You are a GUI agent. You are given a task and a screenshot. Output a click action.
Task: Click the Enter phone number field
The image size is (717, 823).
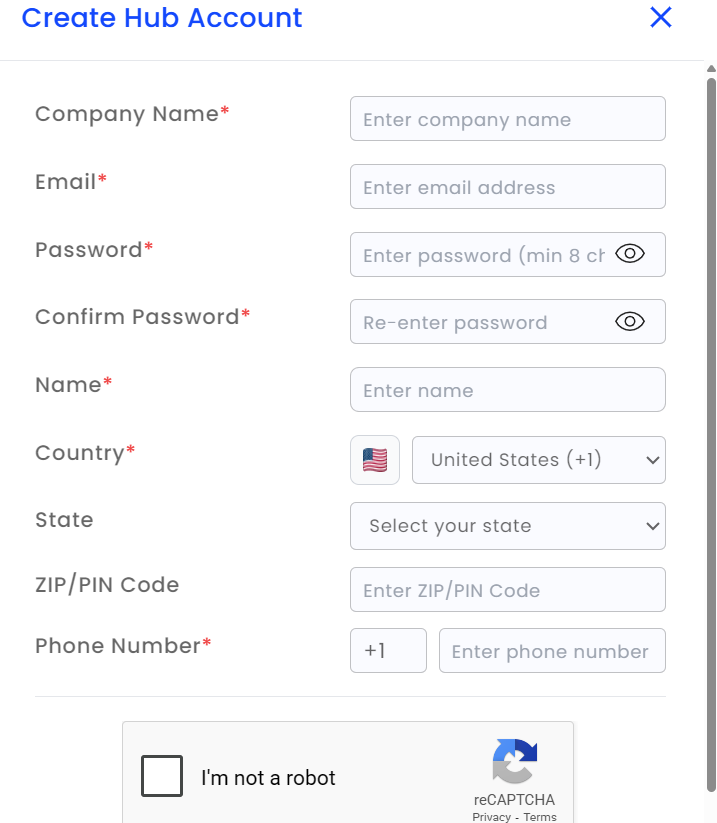click(551, 651)
